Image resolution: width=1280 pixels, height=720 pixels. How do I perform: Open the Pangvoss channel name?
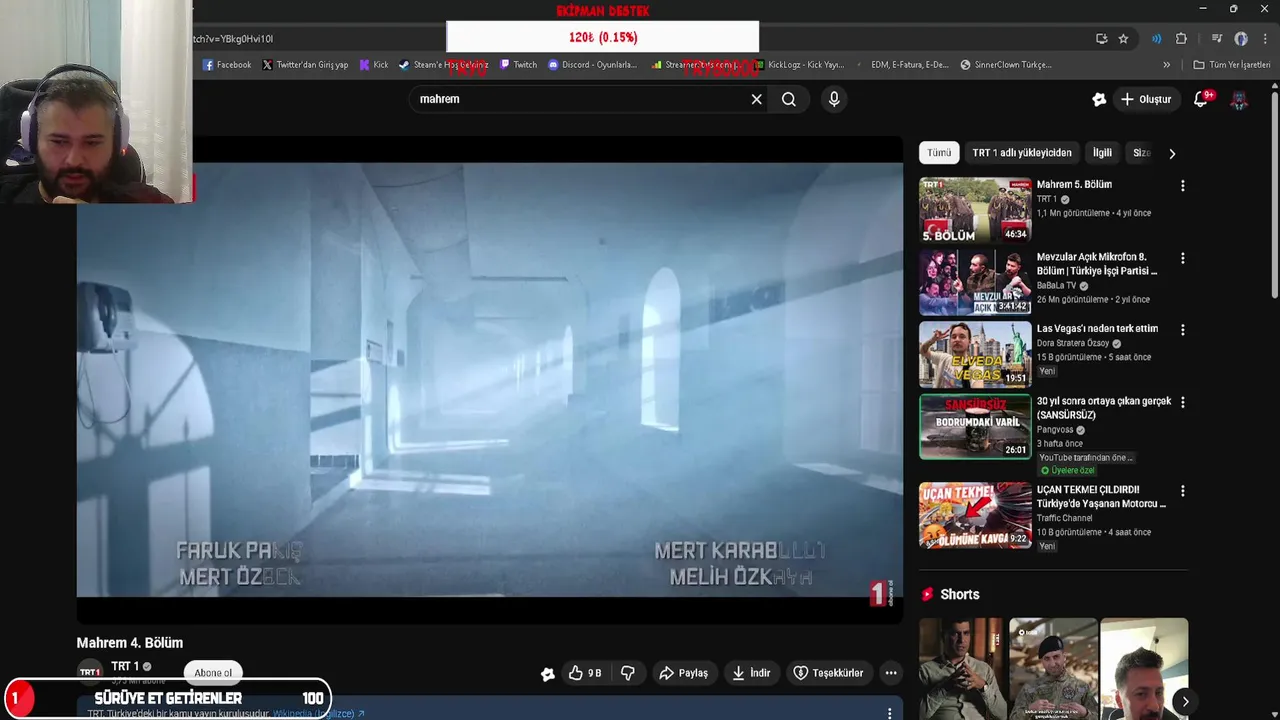[1056, 430]
